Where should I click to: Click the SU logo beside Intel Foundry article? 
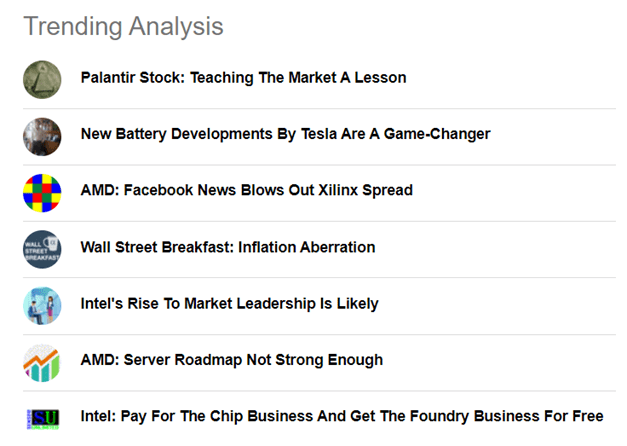[x=43, y=419]
